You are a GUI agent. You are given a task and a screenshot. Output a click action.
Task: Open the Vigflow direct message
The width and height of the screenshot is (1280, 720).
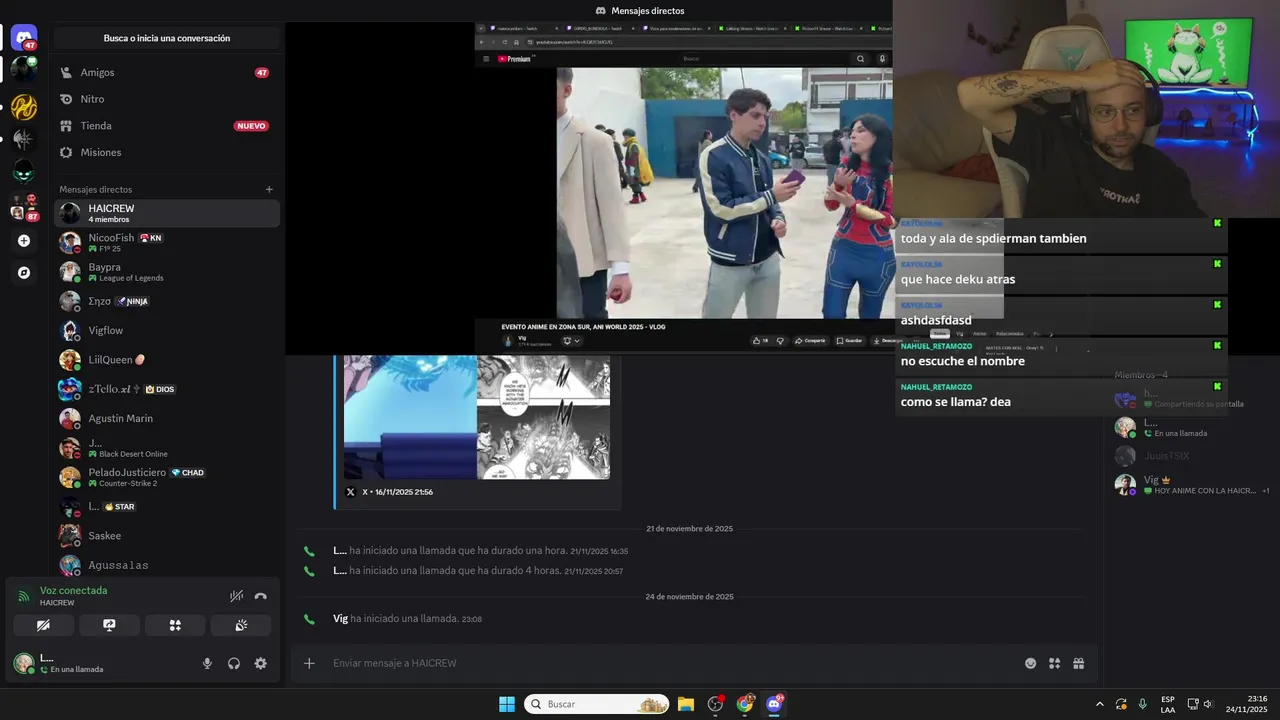click(167, 330)
